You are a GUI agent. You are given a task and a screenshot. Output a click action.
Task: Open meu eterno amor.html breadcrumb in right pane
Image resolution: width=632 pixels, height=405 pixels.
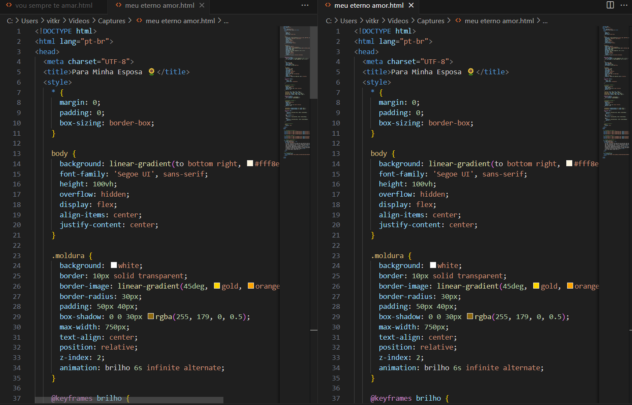499,21
